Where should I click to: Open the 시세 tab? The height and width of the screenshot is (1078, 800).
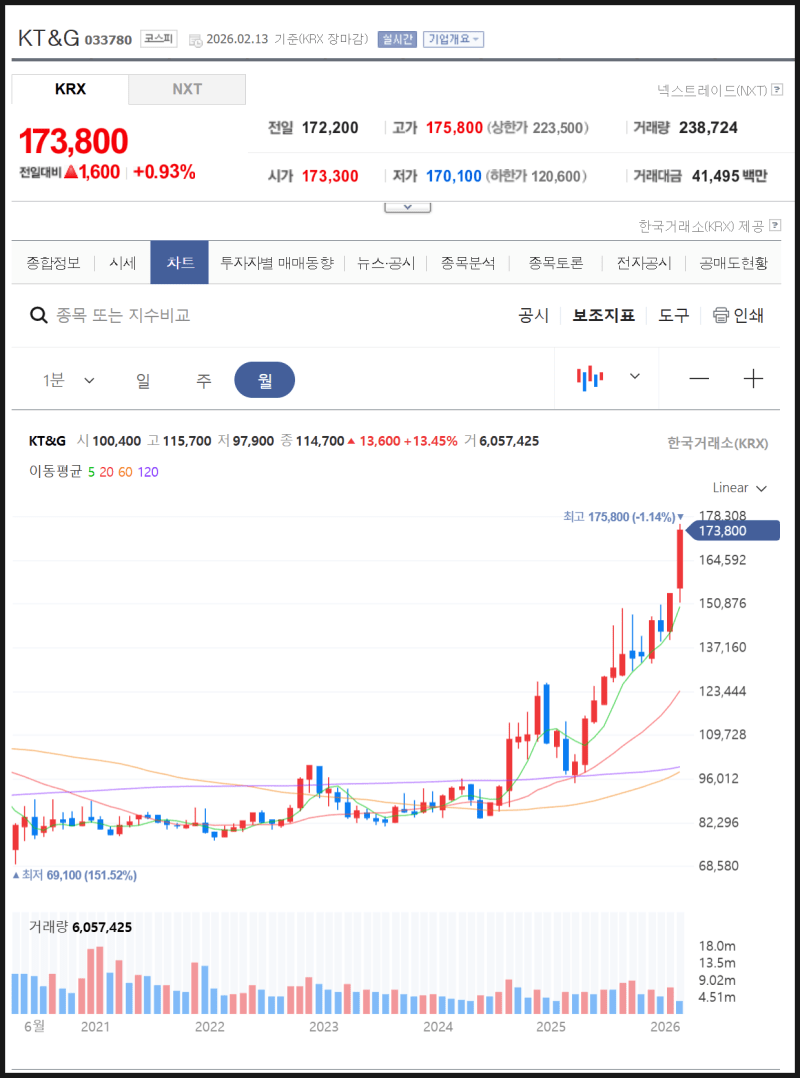click(x=122, y=263)
